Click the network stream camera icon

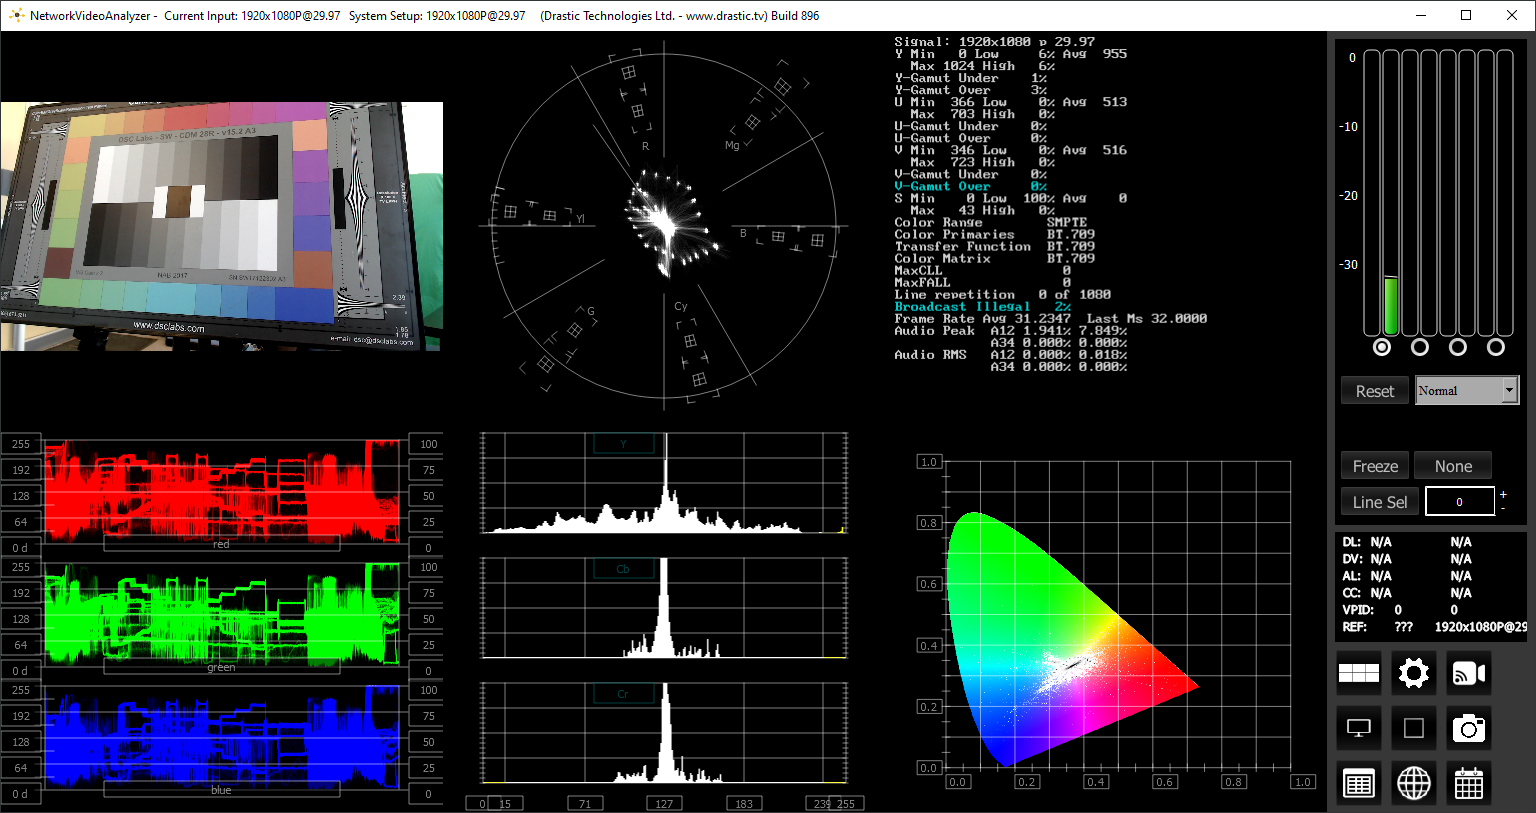tap(1469, 673)
